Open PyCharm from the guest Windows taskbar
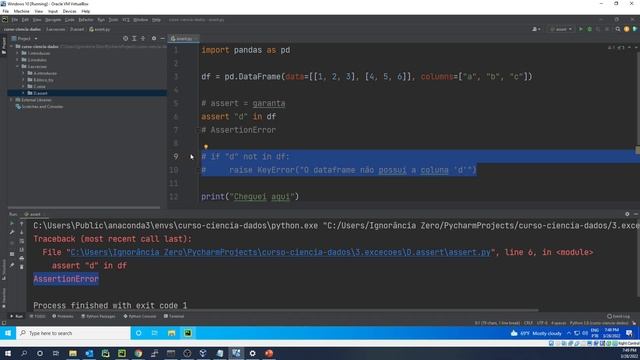 (188, 333)
